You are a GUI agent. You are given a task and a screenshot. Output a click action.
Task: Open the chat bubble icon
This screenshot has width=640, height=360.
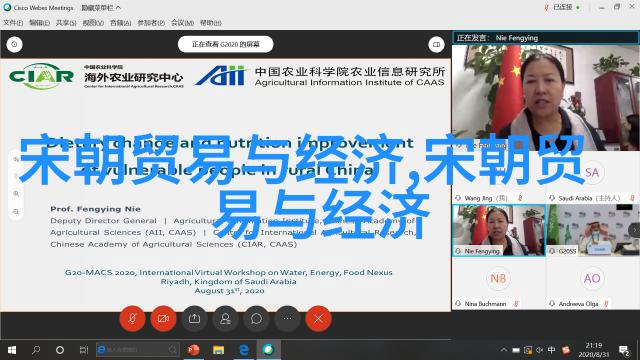256,318
